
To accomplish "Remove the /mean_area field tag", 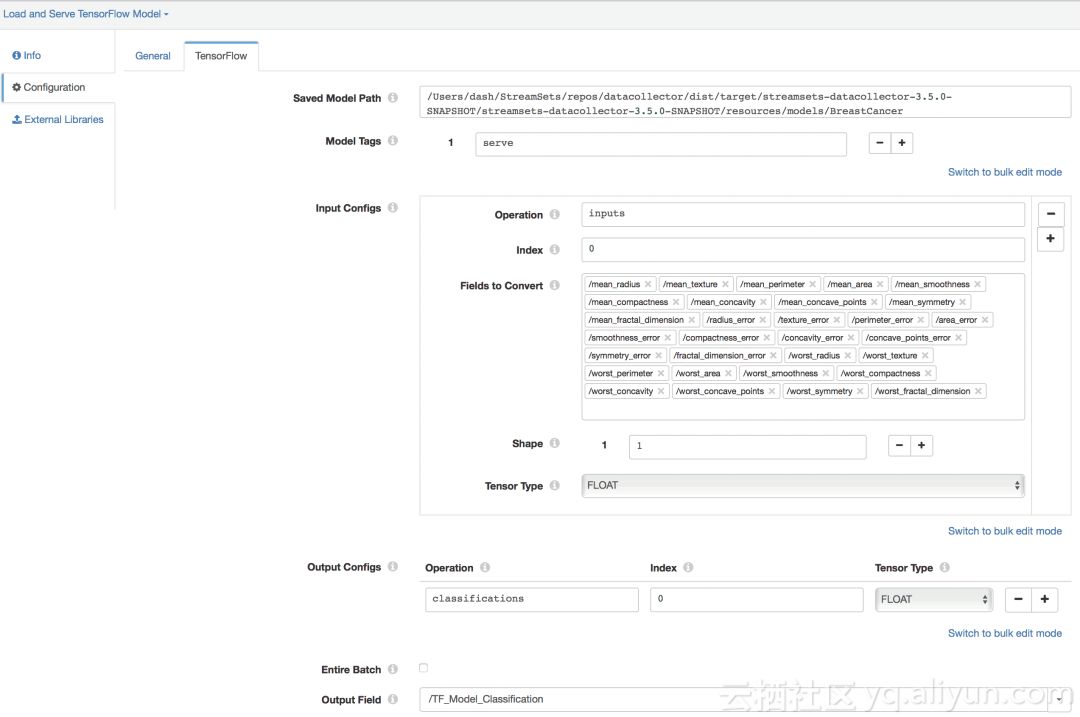I will pyautogui.click(x=880, y=284).
